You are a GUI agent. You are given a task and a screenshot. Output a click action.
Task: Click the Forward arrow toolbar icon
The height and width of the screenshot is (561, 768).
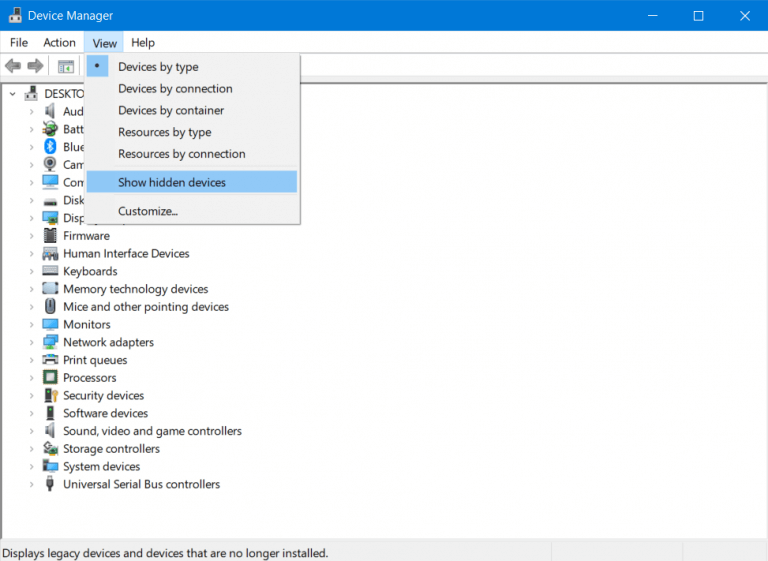pyautogui.click(x=35, y=66)
